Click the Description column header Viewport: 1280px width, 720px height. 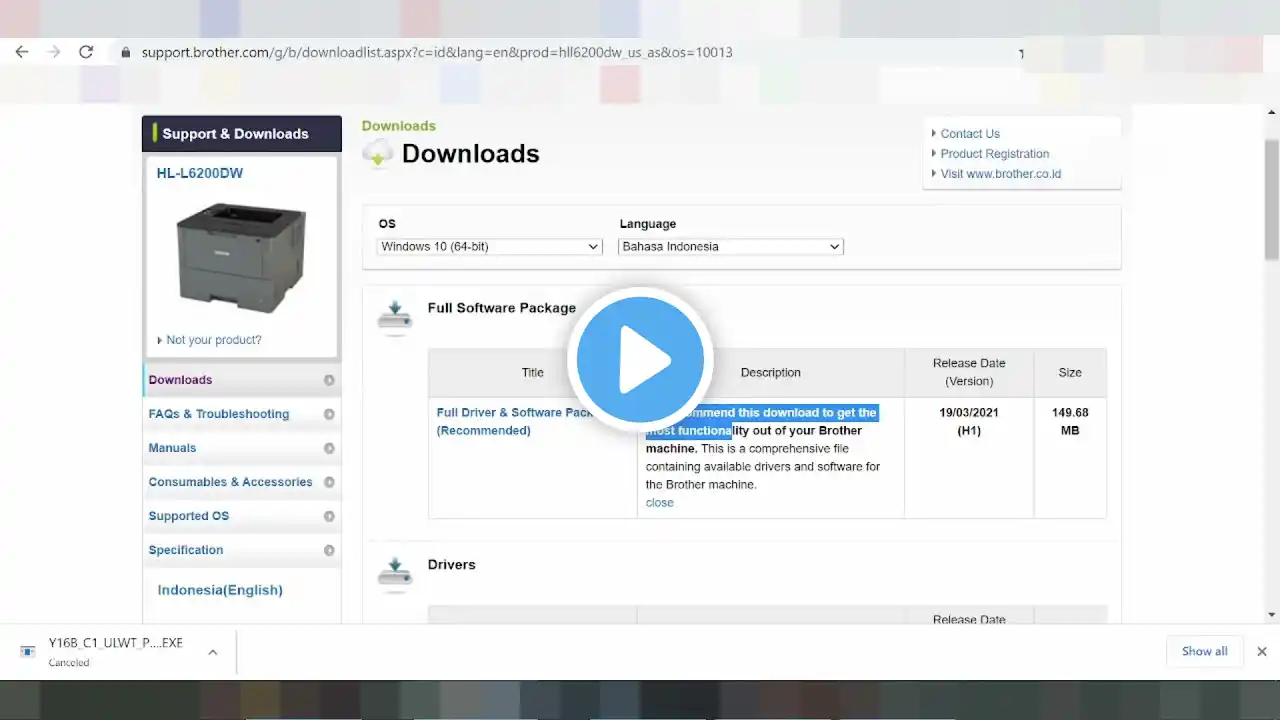click(x=771, y=372)
